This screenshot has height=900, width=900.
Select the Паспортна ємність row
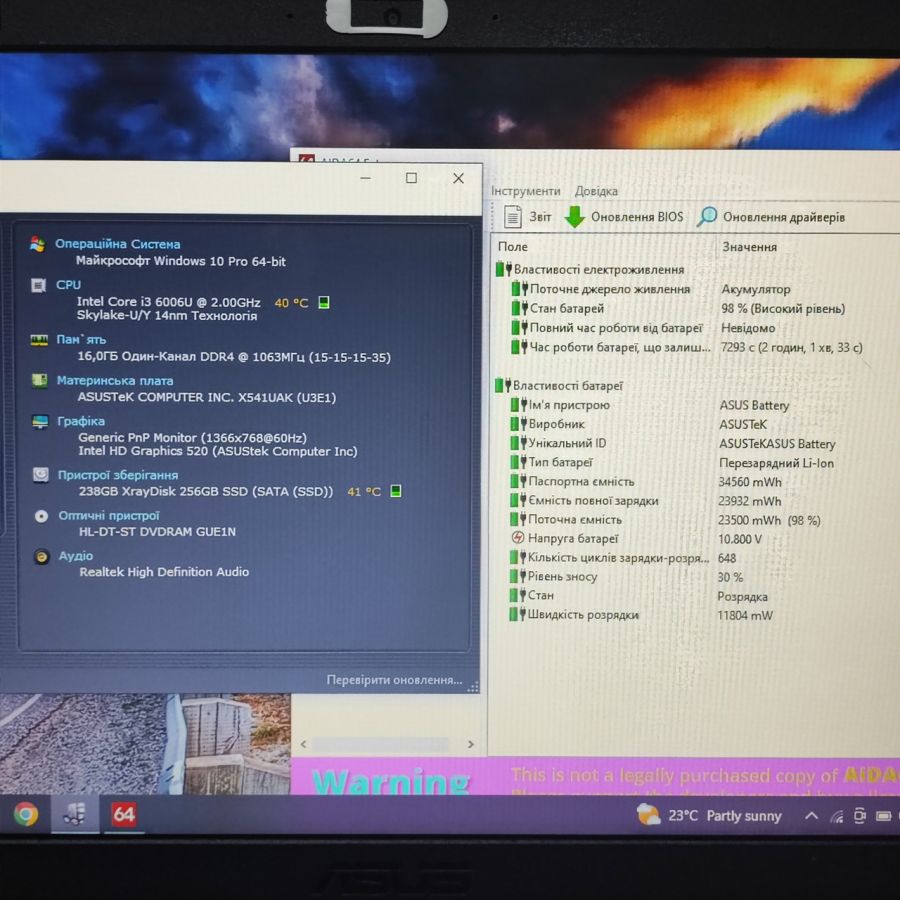(x=646, y=482)
